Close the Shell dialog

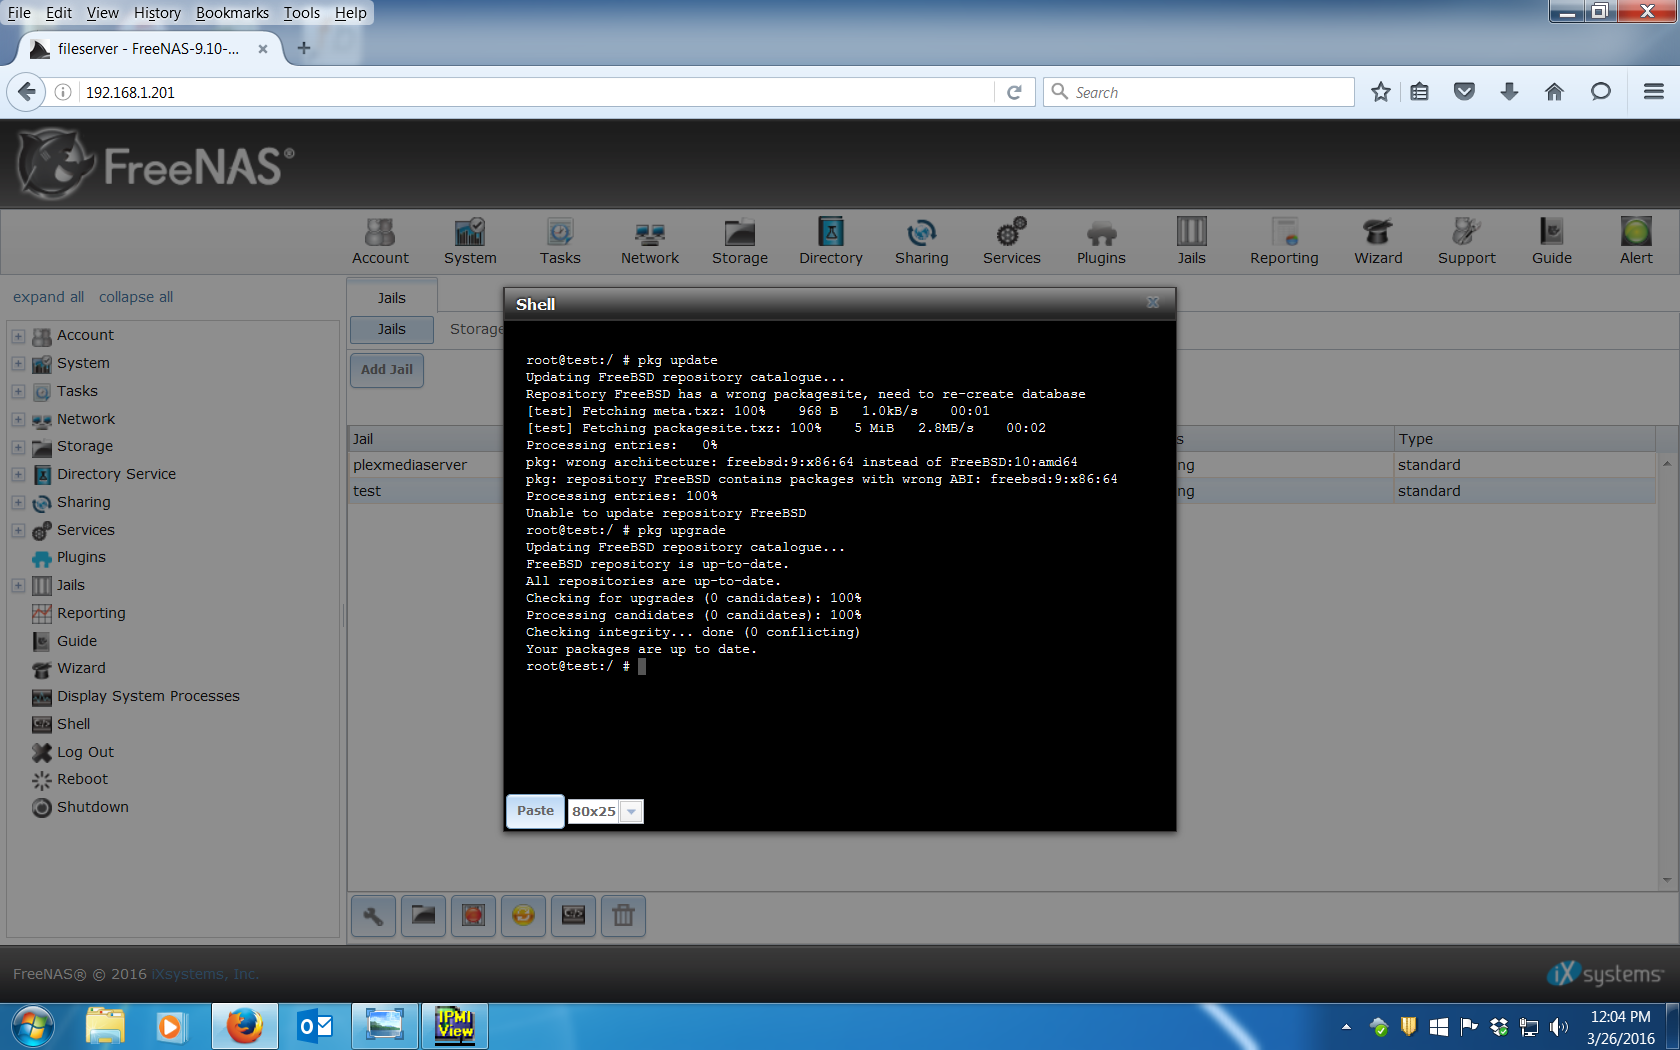pos(1153,303)
